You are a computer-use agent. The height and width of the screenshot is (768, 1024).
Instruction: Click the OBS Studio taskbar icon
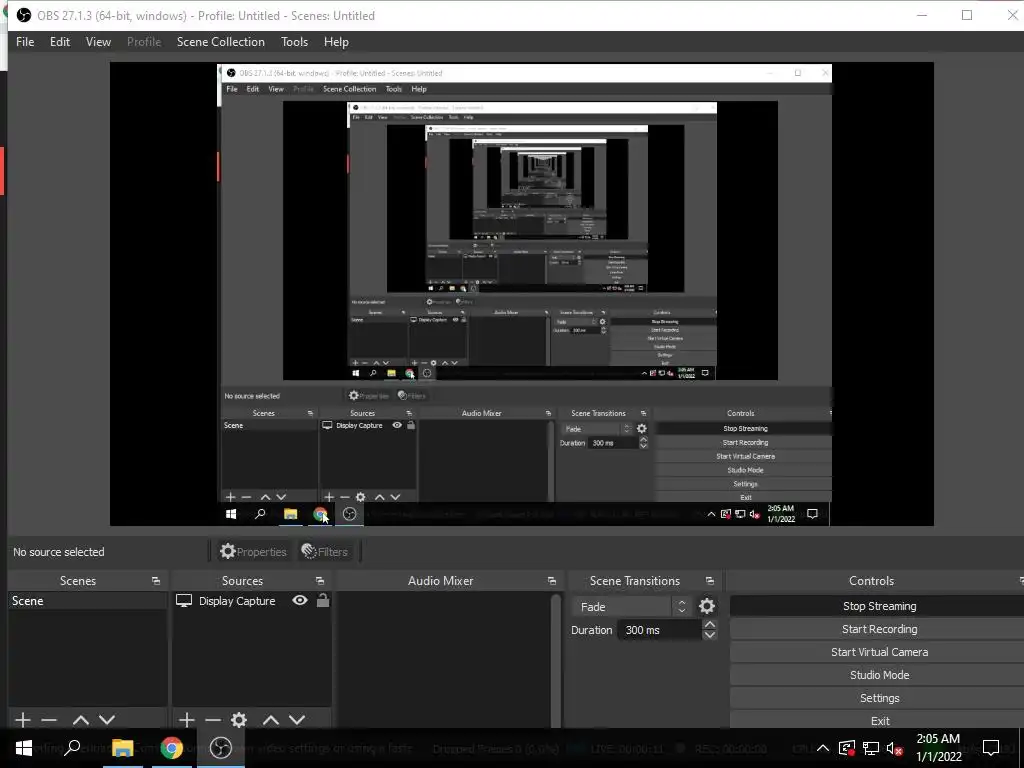click(221, 748)
